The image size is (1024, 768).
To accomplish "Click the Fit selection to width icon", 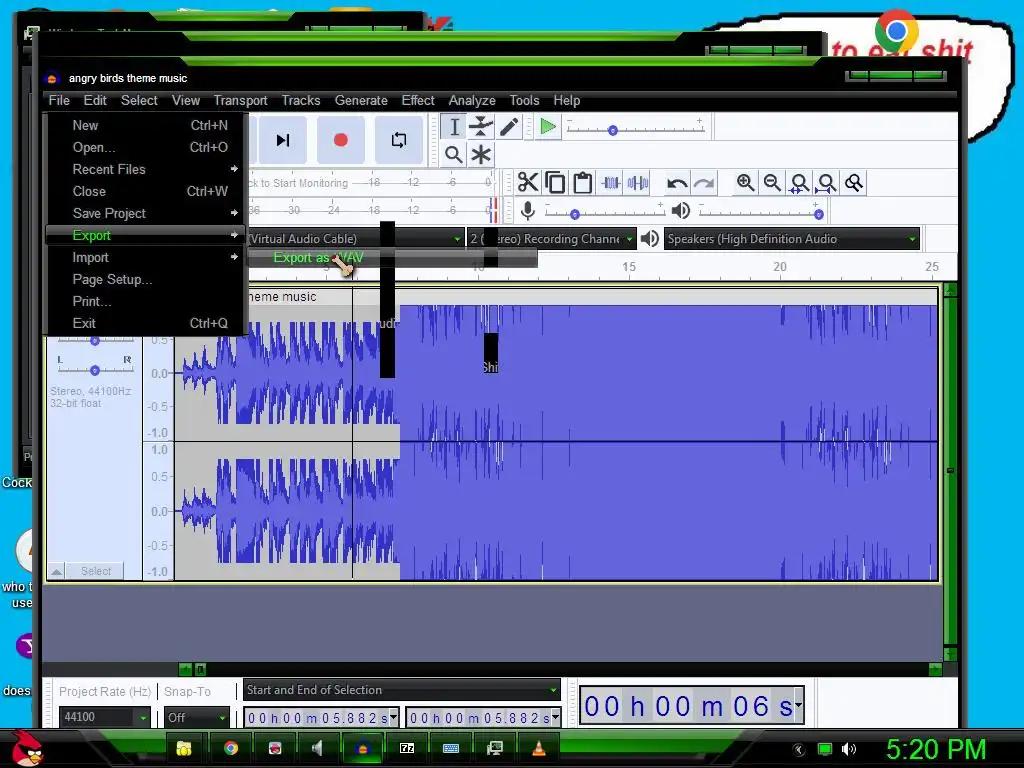I will (x=799, y=183).
